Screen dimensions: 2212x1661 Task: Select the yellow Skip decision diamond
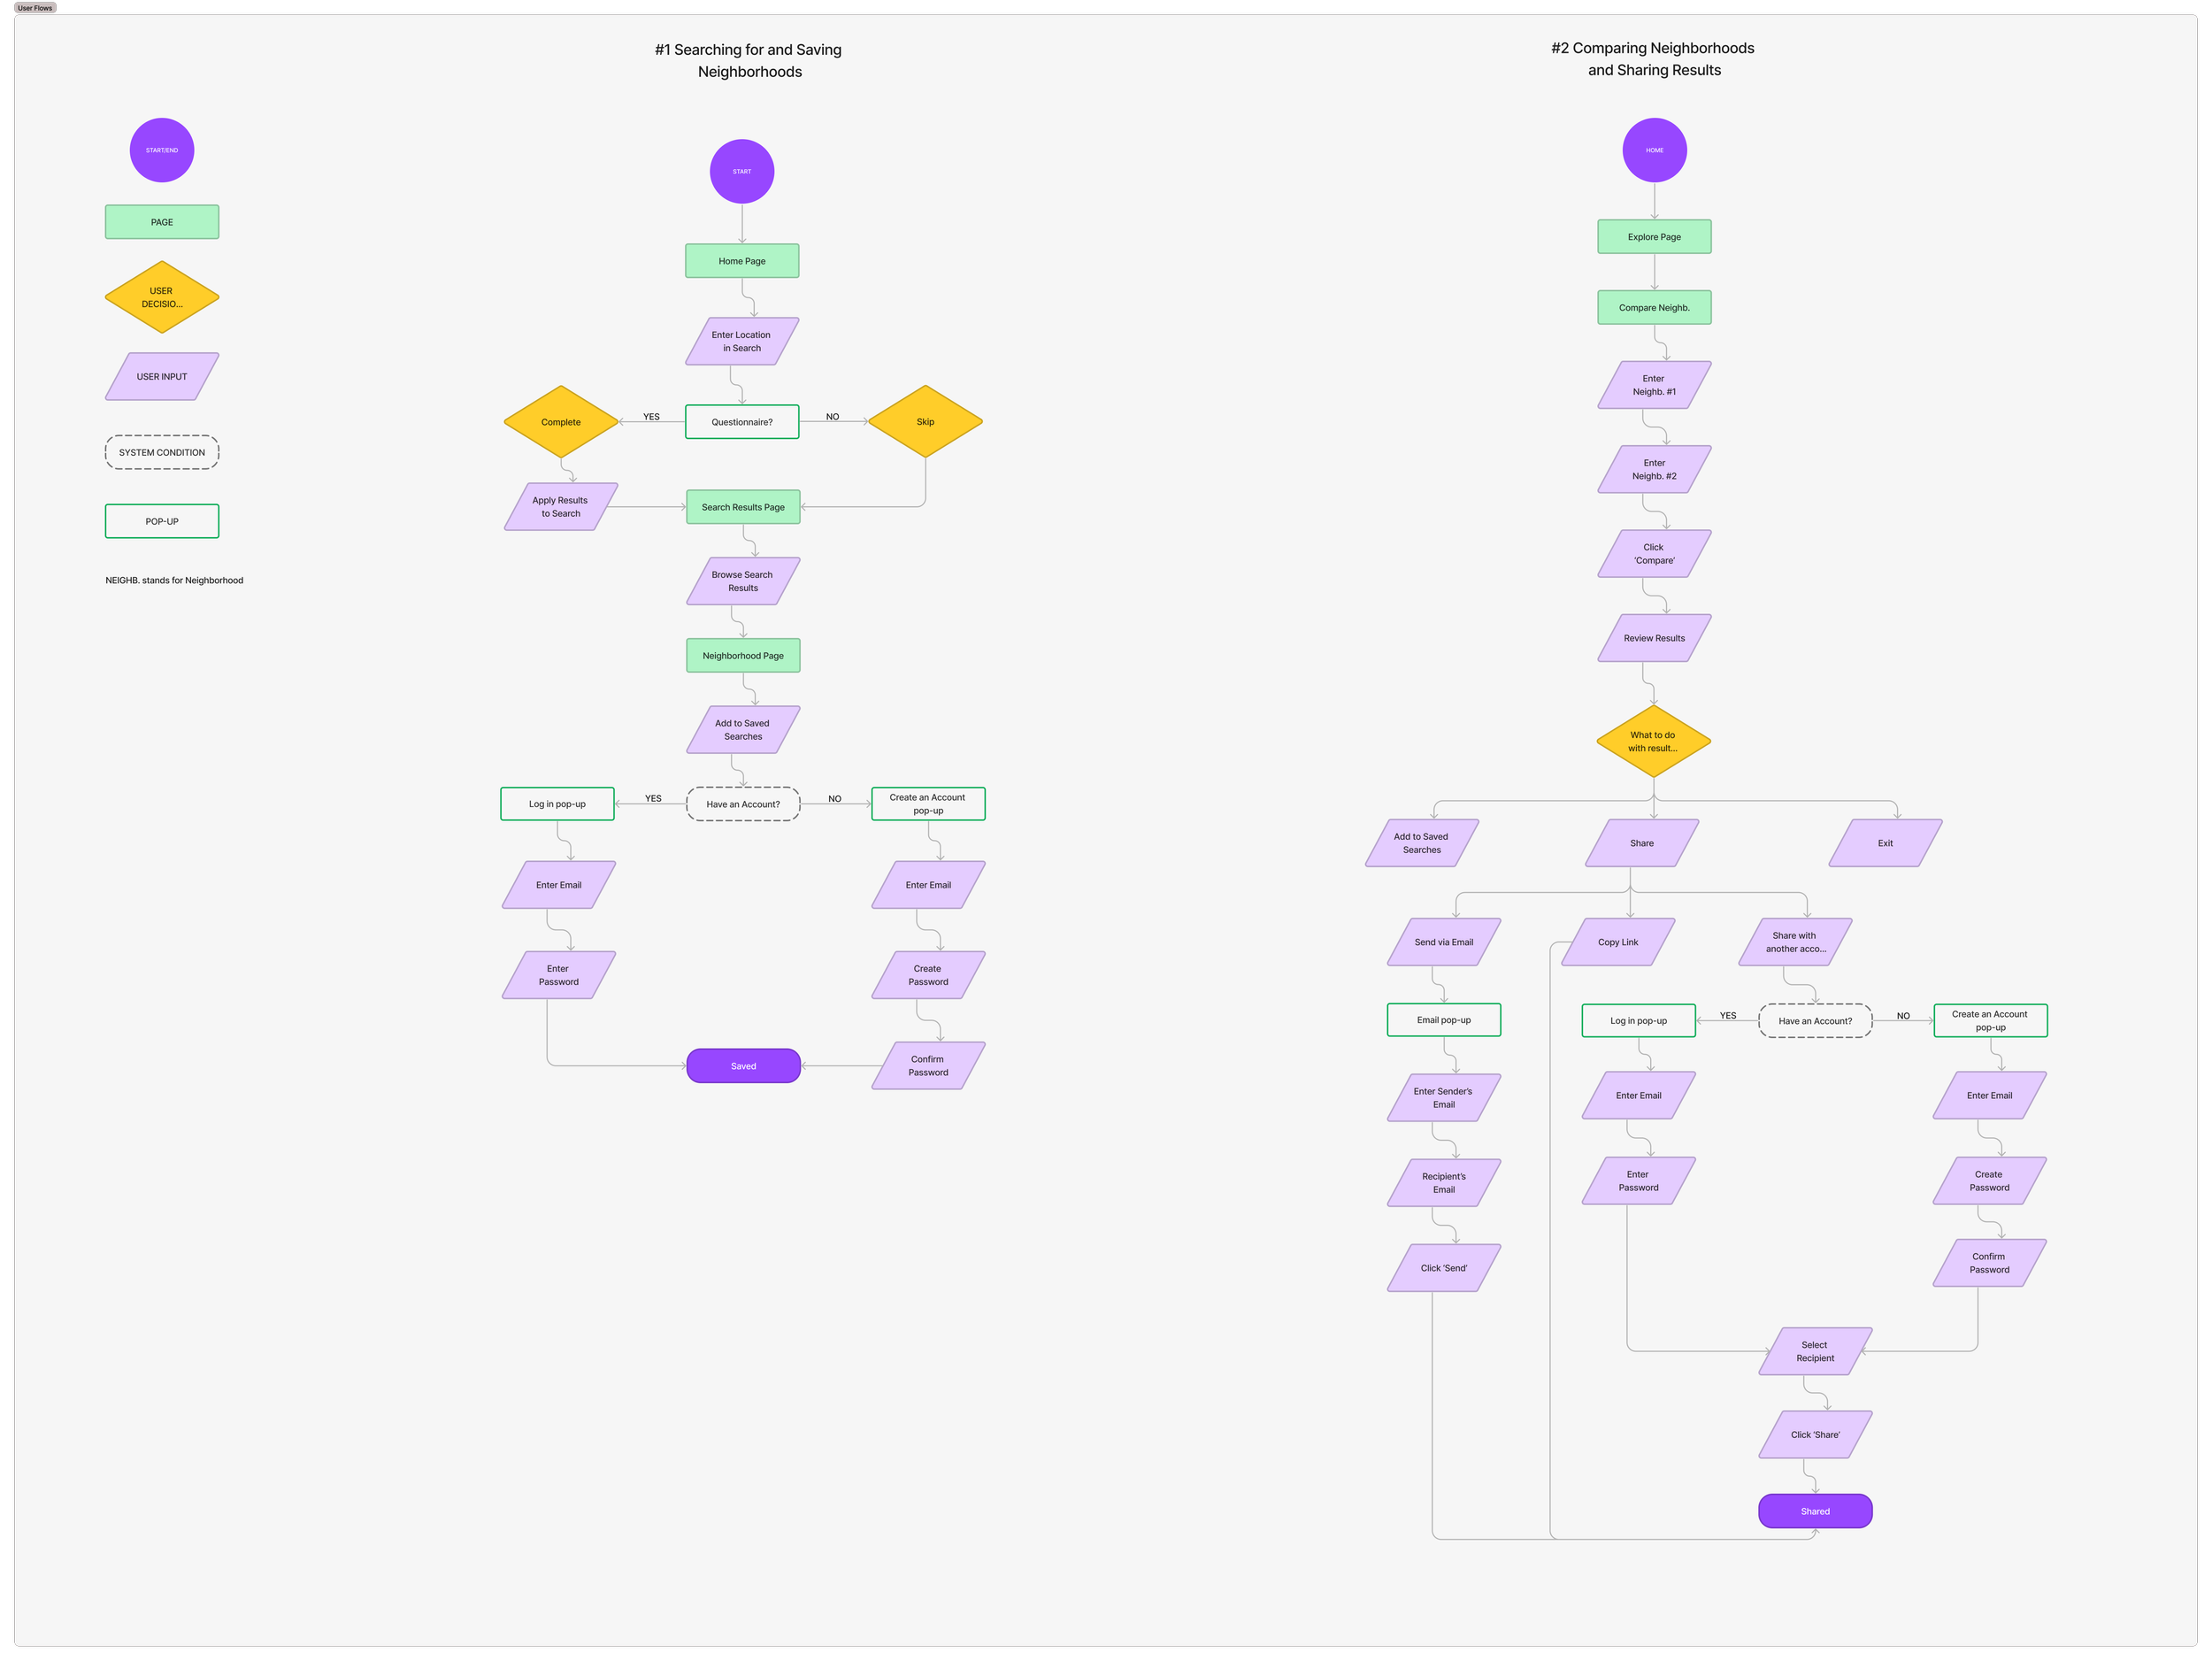[925, 422]
